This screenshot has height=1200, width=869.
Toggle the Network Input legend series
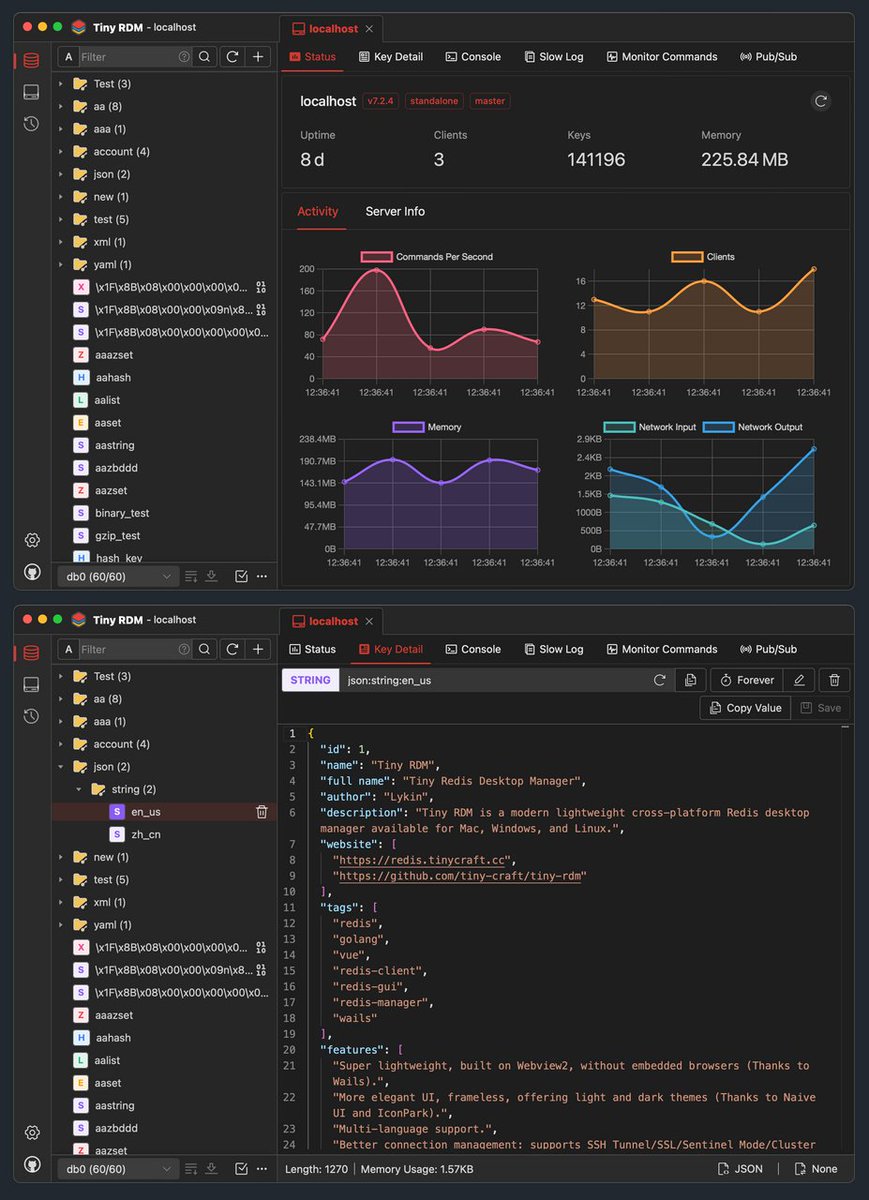point(649,427)
